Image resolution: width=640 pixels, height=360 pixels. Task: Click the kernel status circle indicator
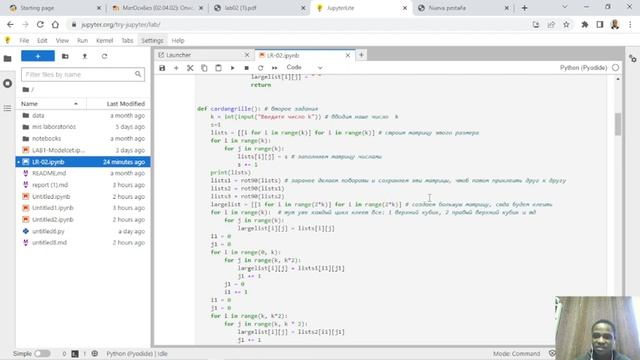[x=616, y=67]
